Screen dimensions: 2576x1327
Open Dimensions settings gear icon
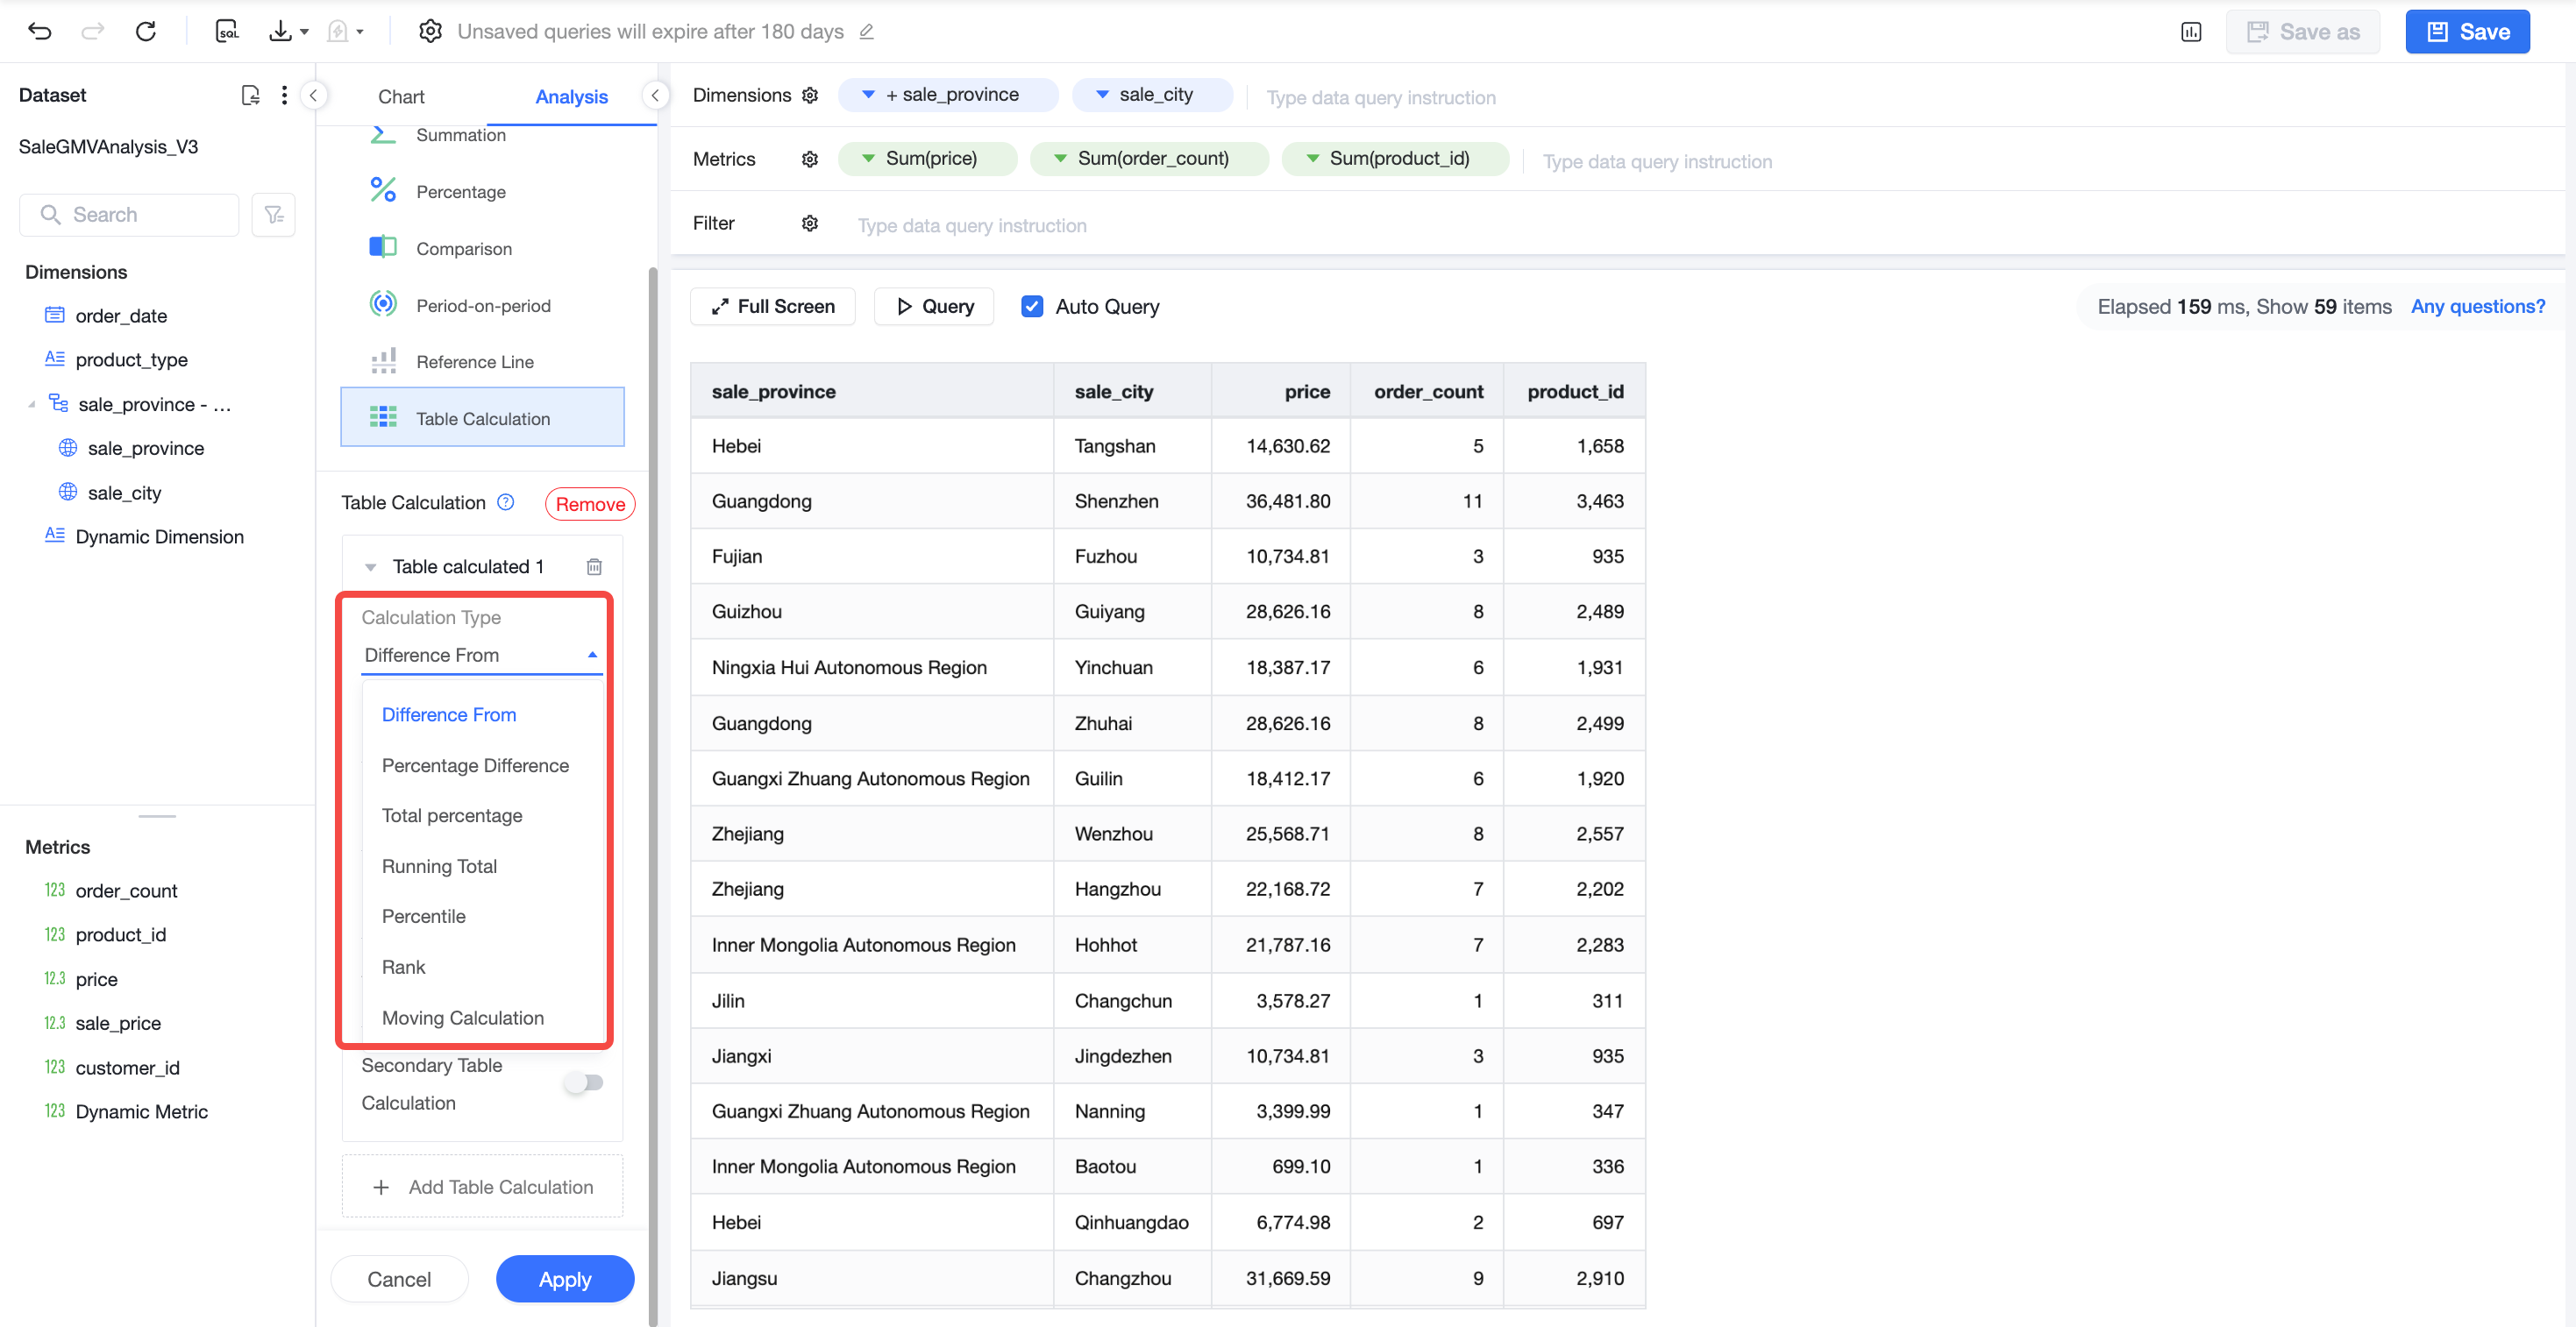click(x=810, y=95)
